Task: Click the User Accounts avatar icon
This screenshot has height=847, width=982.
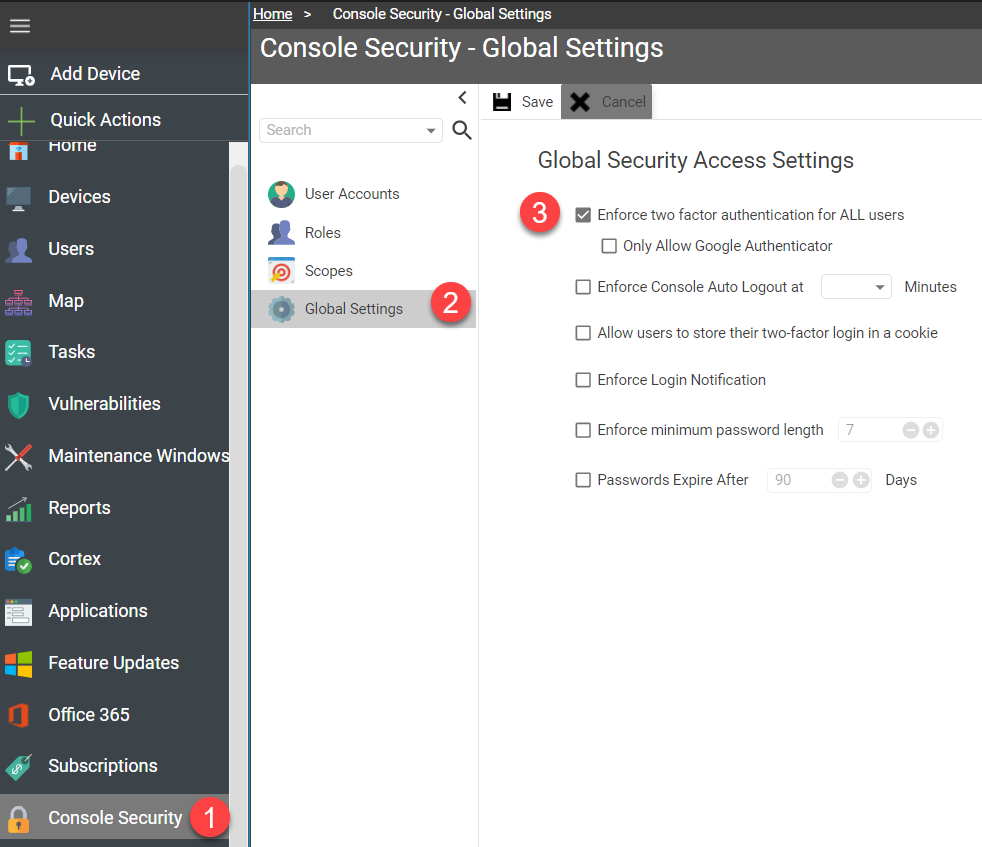Action: click(x=281, y=194)
